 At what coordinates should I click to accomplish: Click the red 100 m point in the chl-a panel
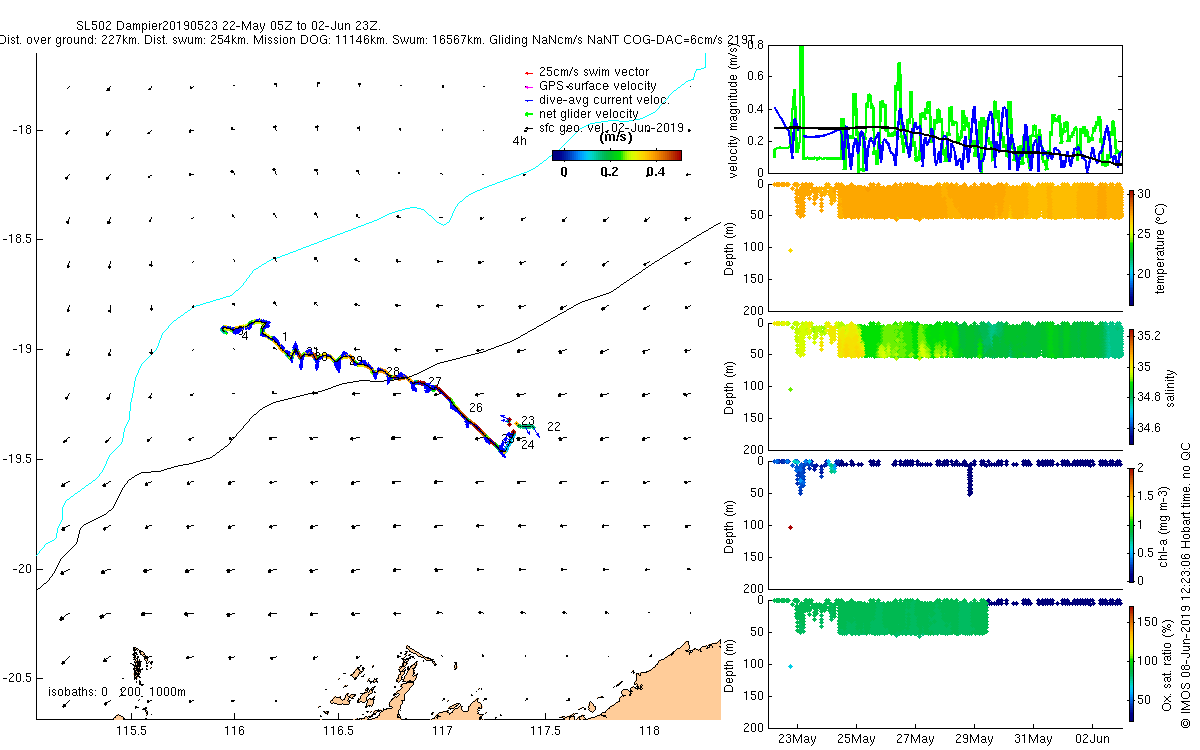(x=790, y=527)
